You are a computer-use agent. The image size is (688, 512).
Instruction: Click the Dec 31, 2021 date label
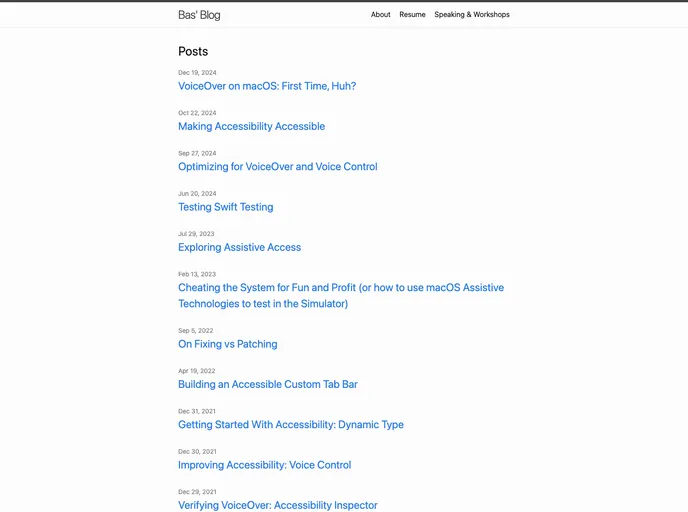coord(197,411)
